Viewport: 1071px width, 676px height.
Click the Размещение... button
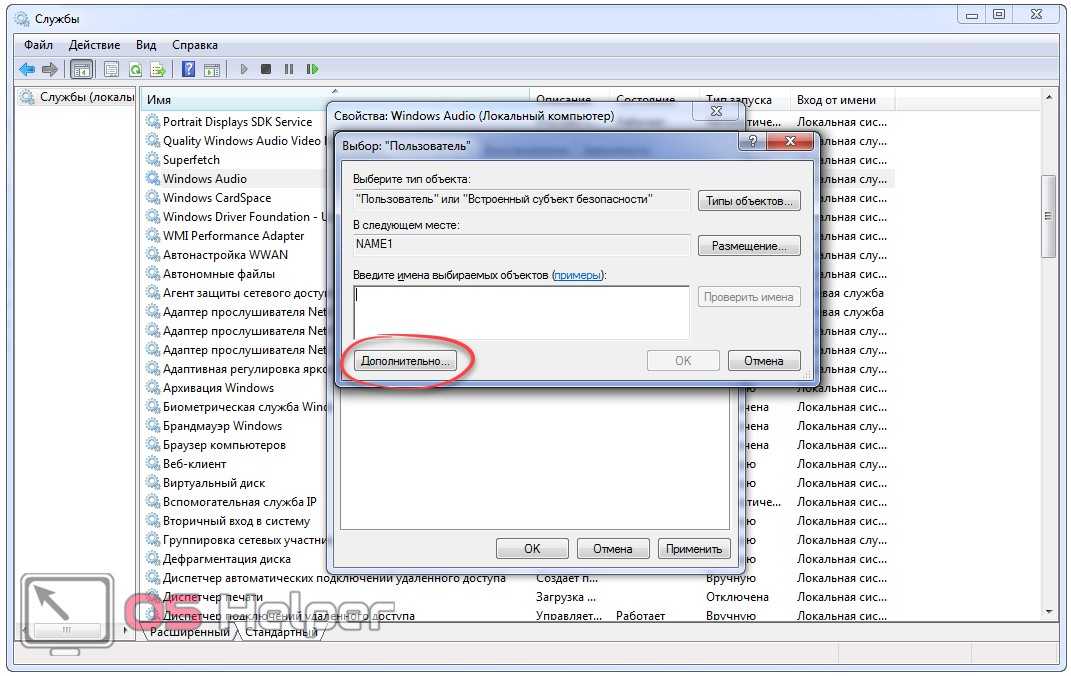click(749, 246)
